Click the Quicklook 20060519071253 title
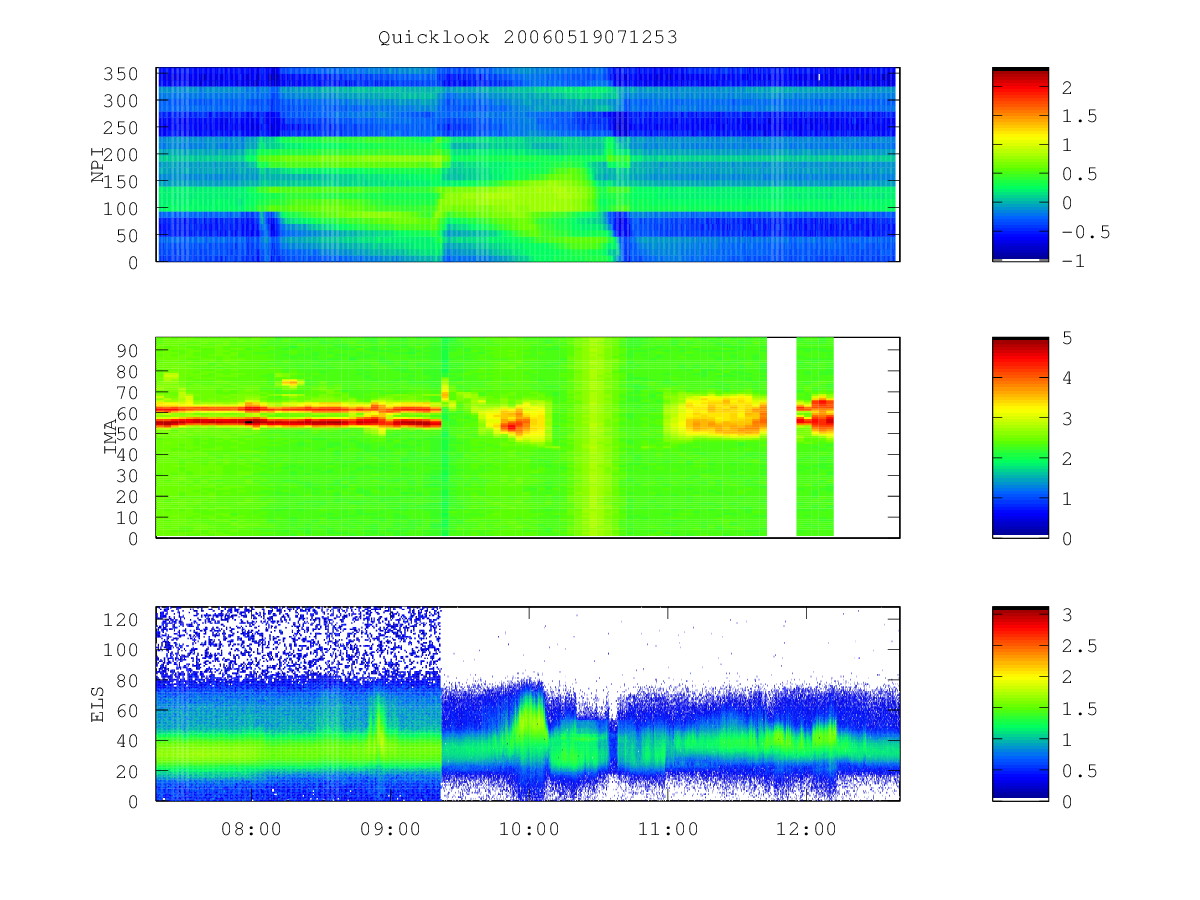This screenshot has height=900, width=1200. point(528,38)
